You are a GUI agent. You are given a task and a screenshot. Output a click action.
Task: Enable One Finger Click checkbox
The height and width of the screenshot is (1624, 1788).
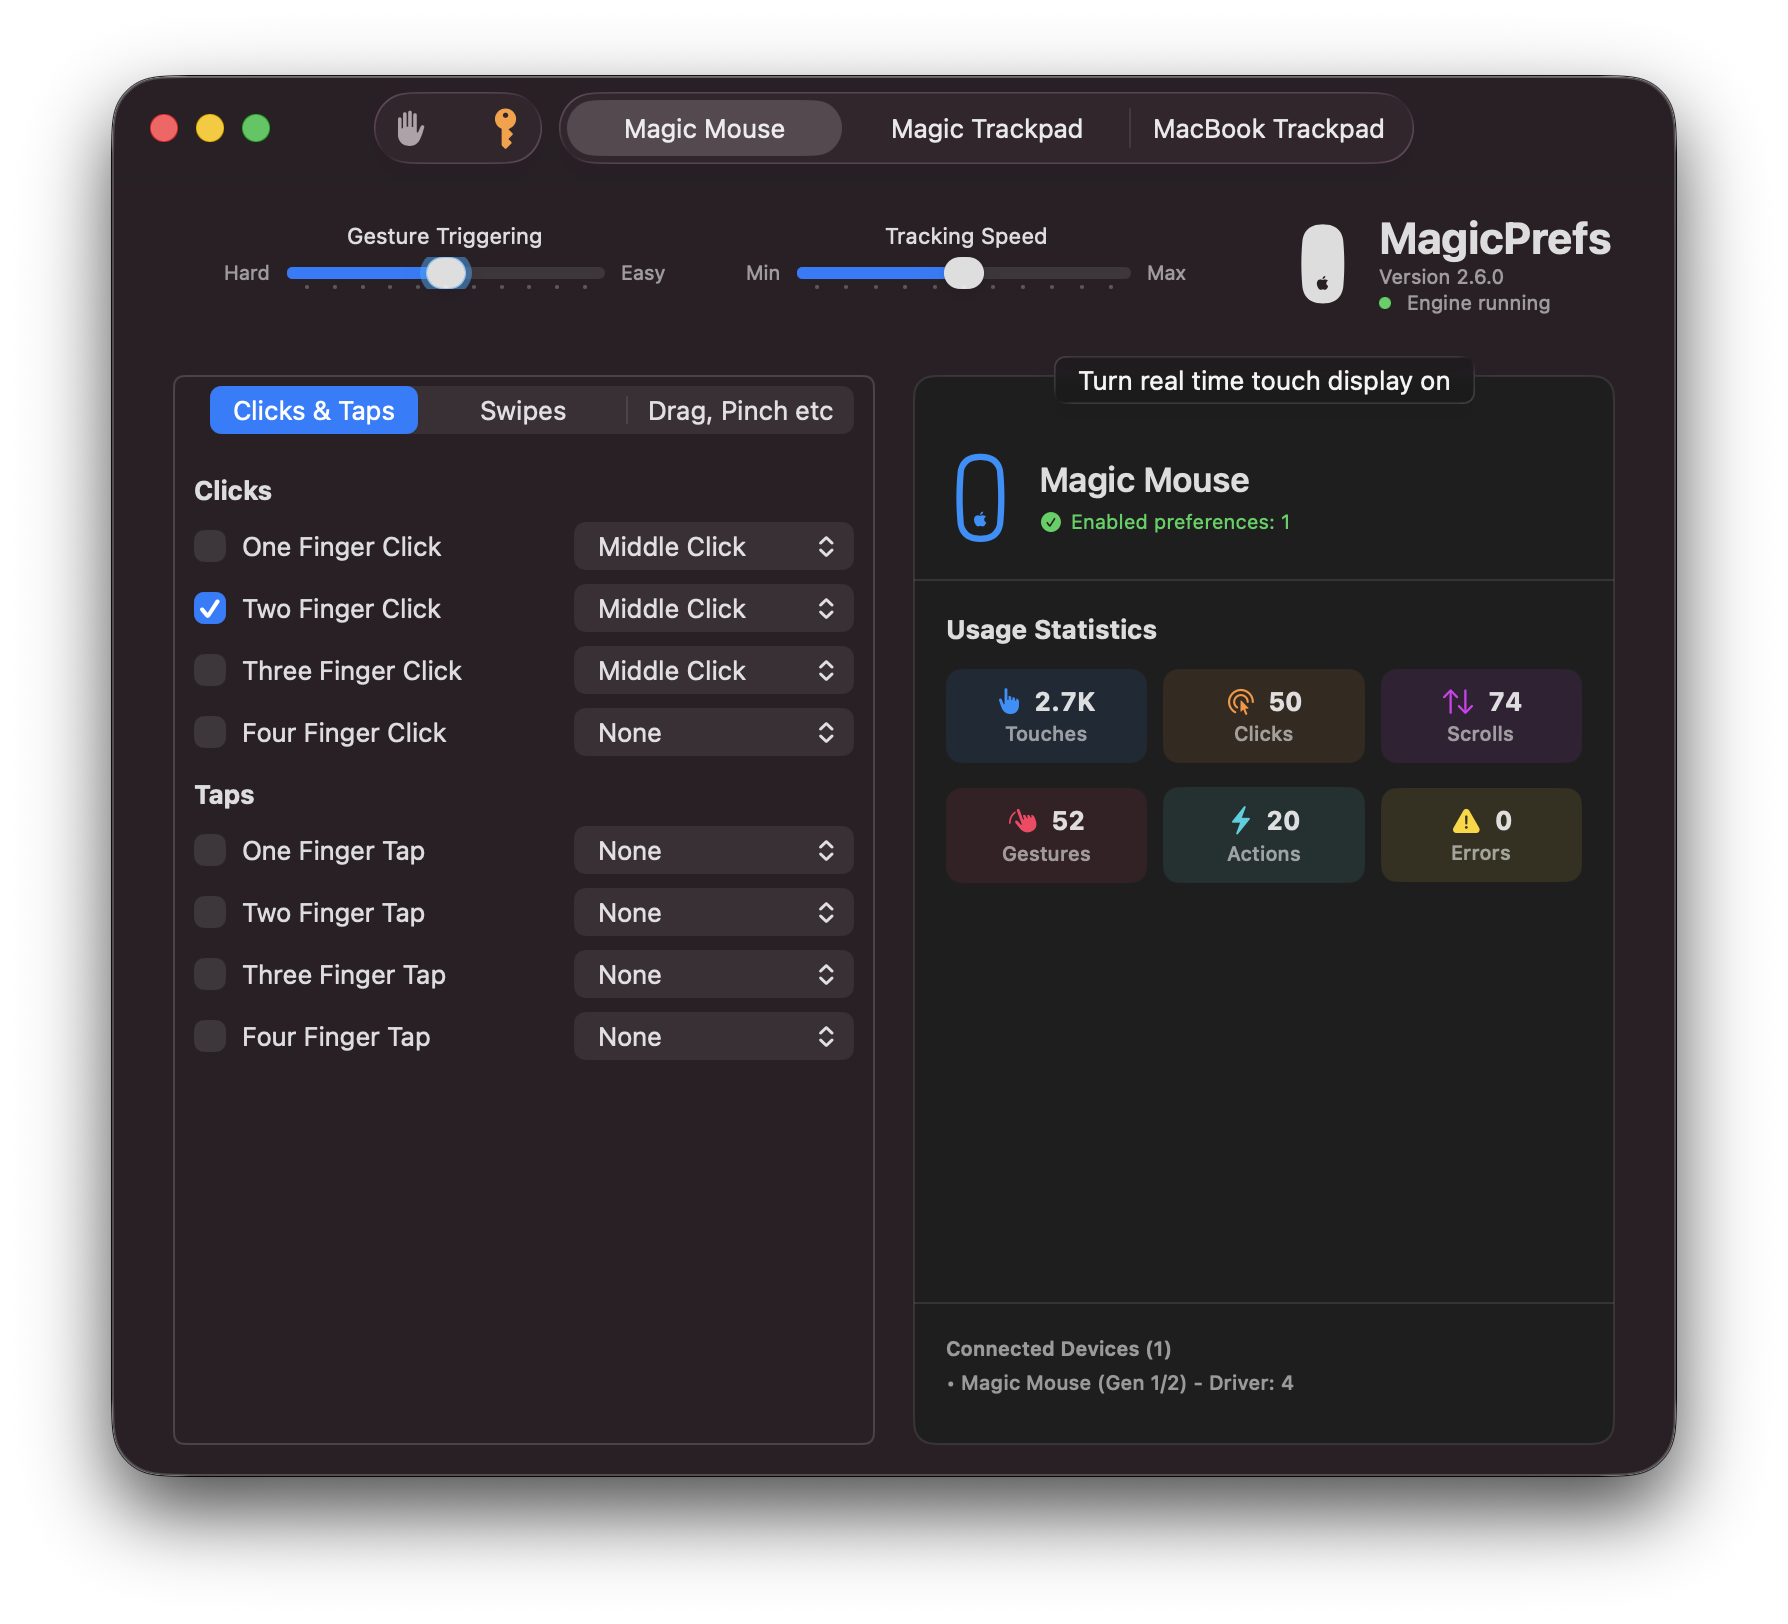[210, 547]
